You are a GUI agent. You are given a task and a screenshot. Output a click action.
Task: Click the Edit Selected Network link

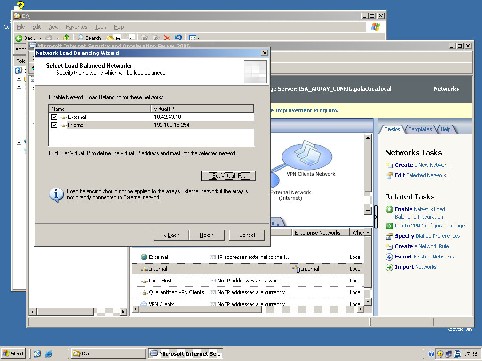click(420, 175)
